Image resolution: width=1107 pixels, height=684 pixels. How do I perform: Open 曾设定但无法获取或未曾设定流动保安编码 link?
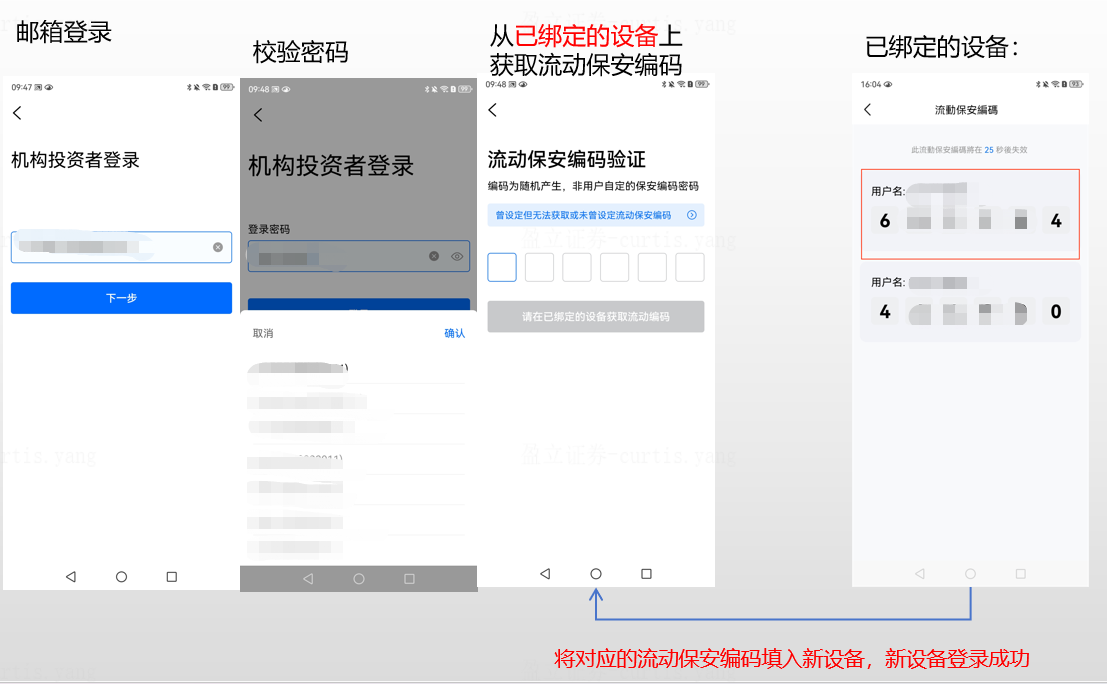coord(584,215)
